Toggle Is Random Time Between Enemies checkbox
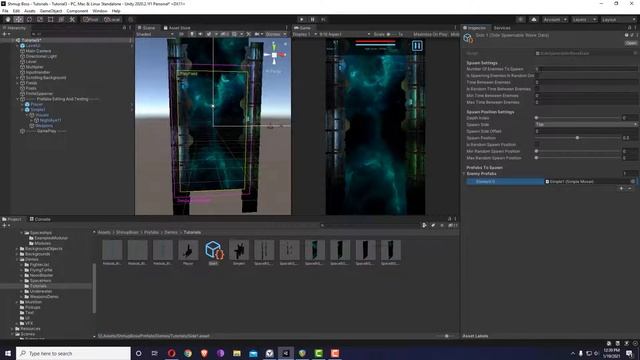The width and height of the screenshot is (640, 360). 538,89
